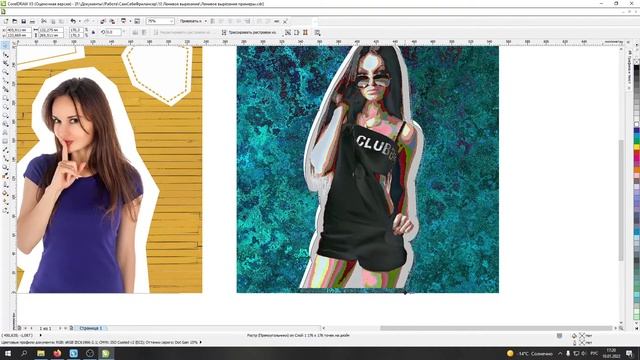
Task: Toggle the Lock ratio padlock
Action: click(93, 32)
